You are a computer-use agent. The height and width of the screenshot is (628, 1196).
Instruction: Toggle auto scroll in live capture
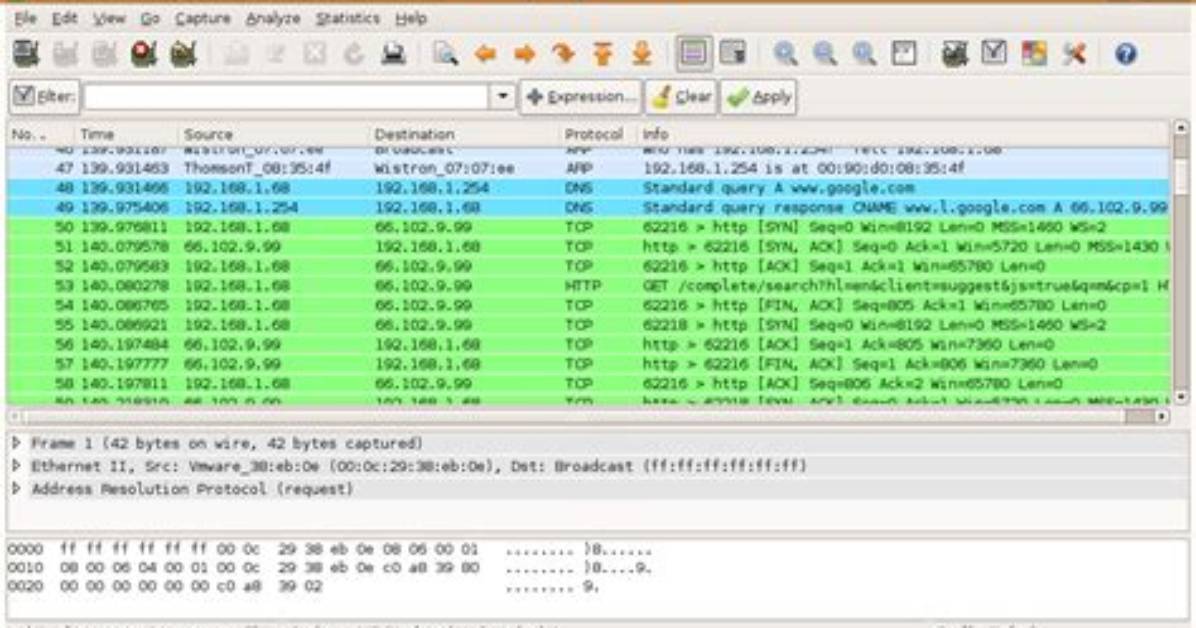click(x=733, y=53)
